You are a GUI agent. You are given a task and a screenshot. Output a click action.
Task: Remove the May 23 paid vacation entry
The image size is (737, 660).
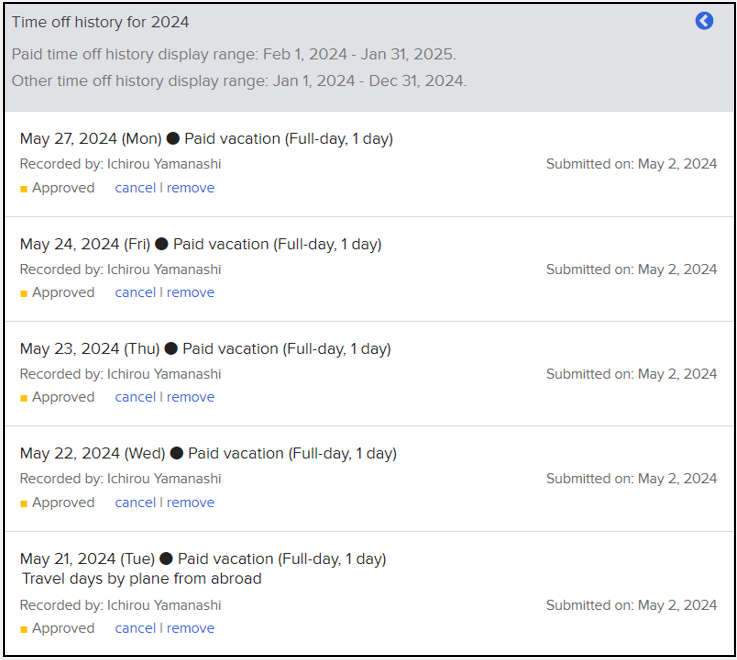pyautogui.click(x=190, y=397)
